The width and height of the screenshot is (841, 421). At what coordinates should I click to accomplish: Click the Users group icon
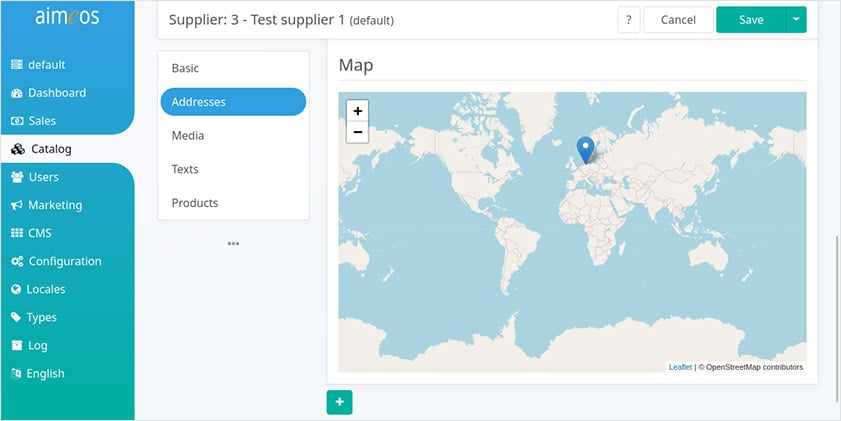pyautogui.click(x=17, y=177)
